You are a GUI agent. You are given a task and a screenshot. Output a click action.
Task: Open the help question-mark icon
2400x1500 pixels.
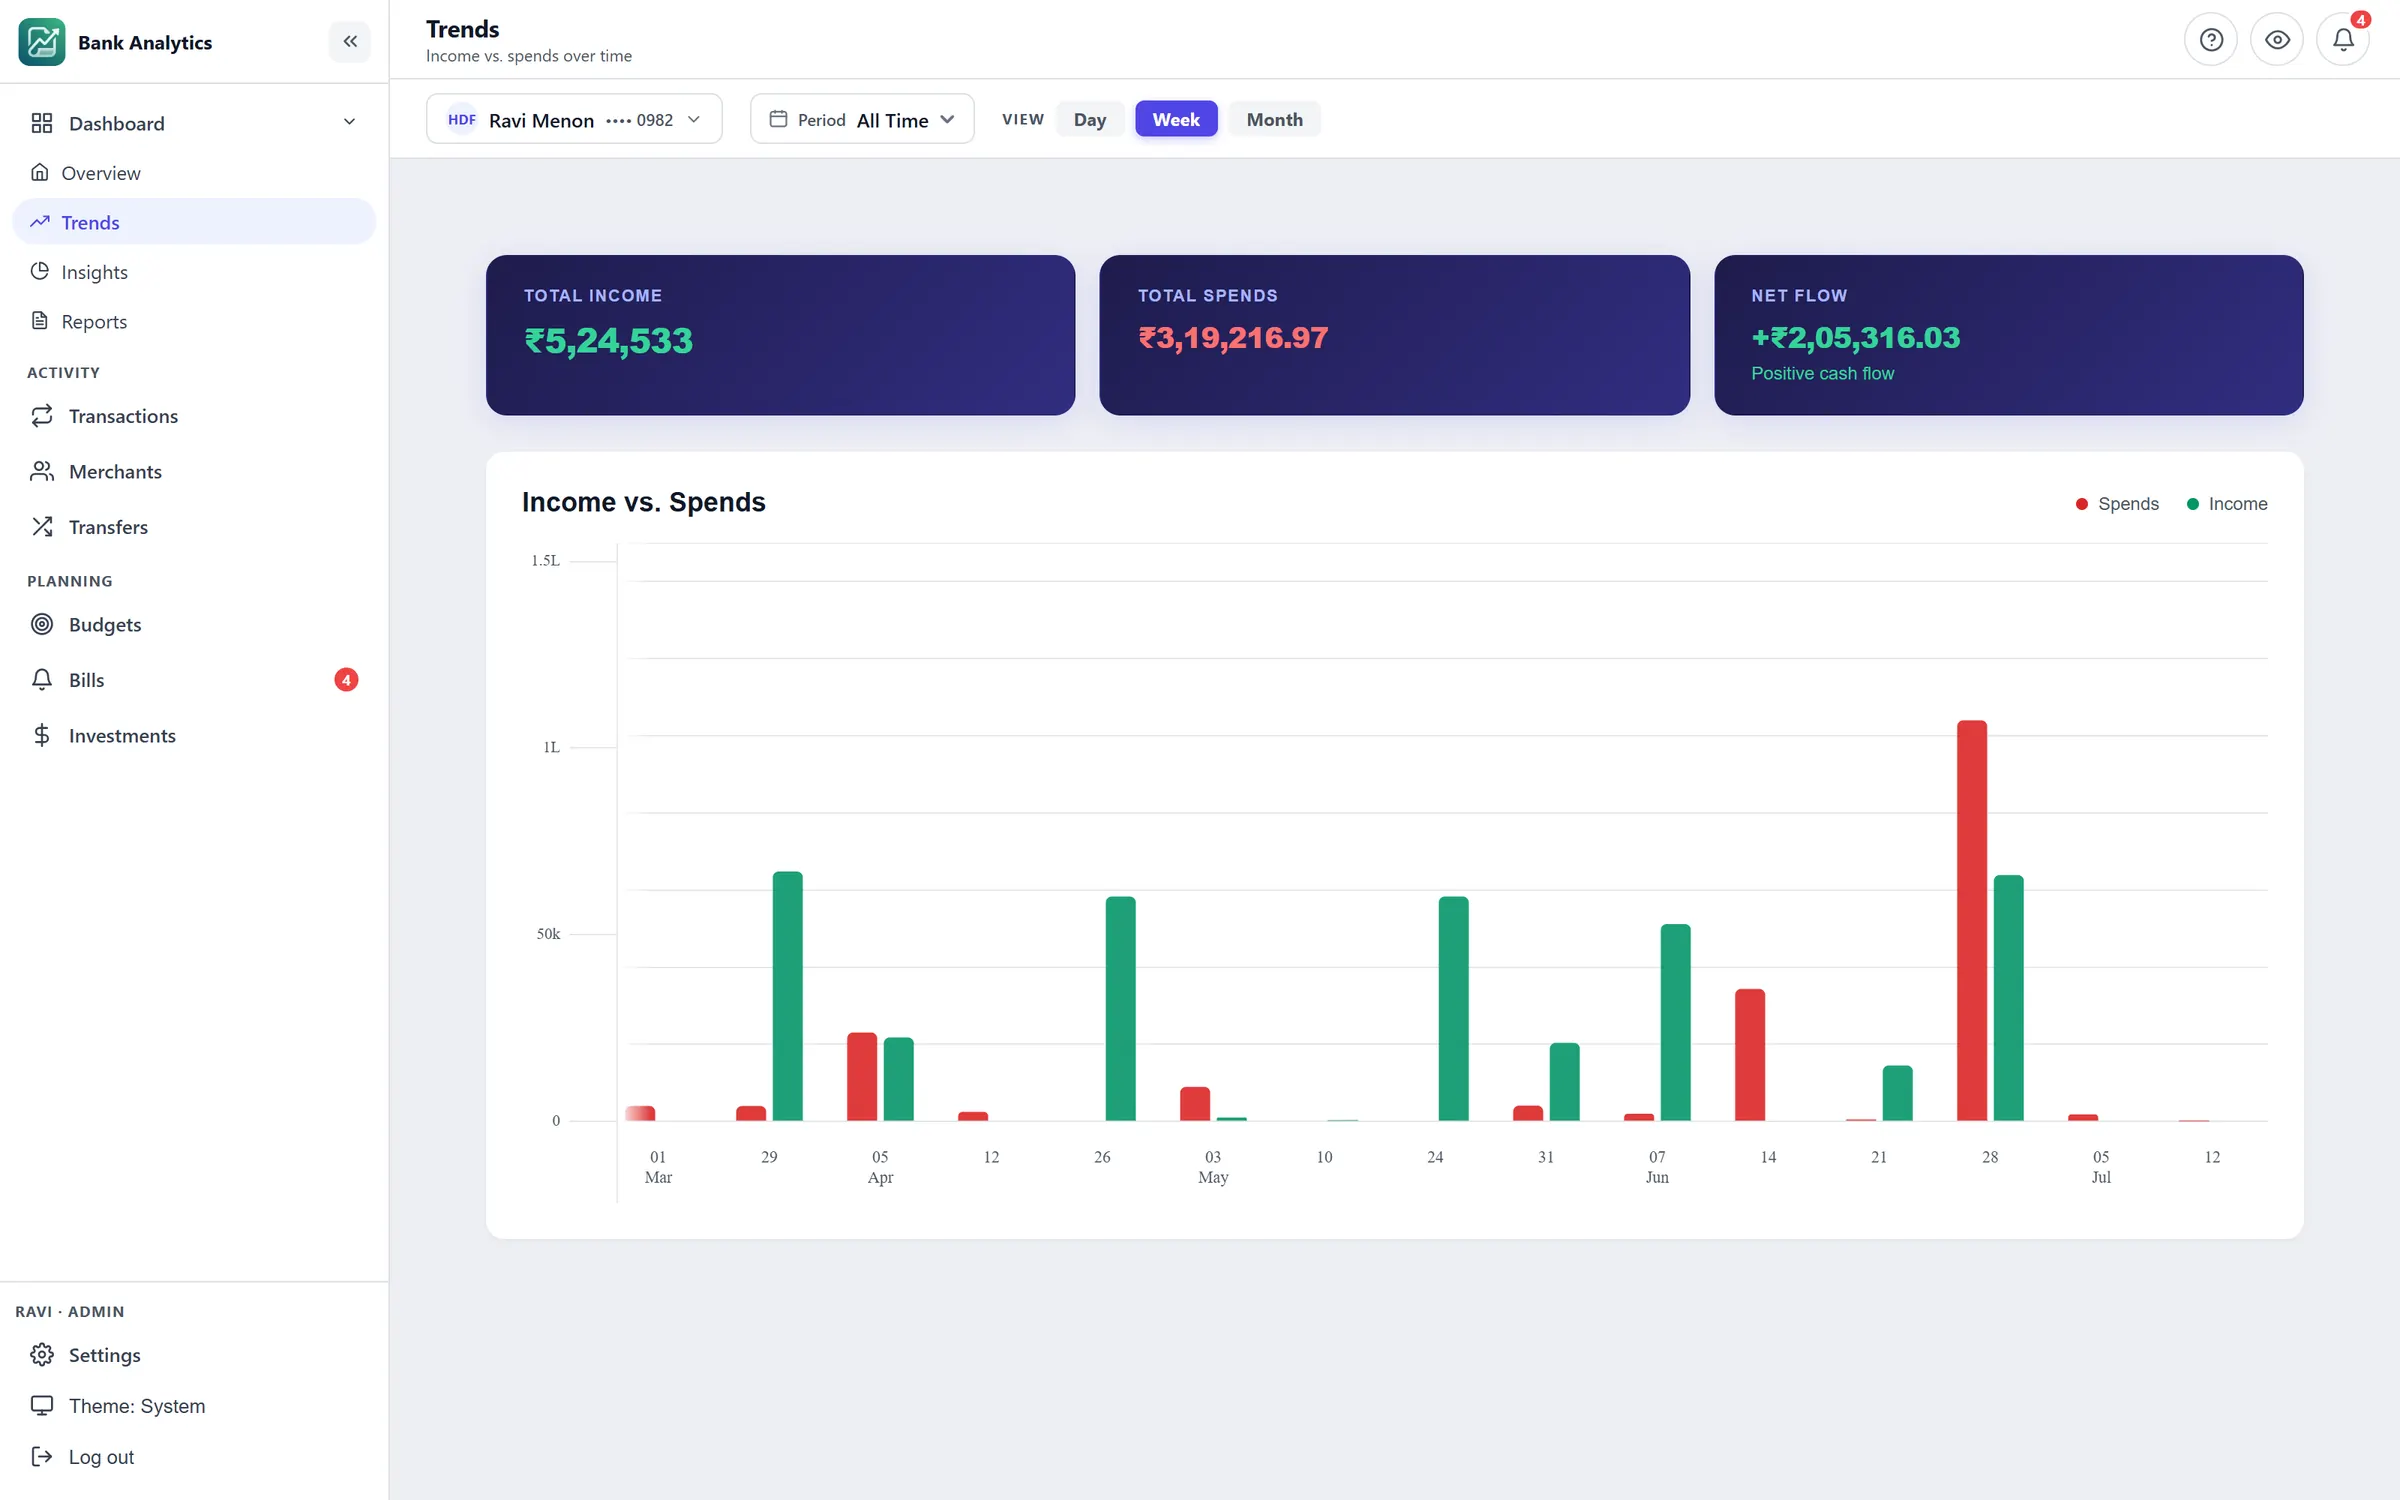2211,40
